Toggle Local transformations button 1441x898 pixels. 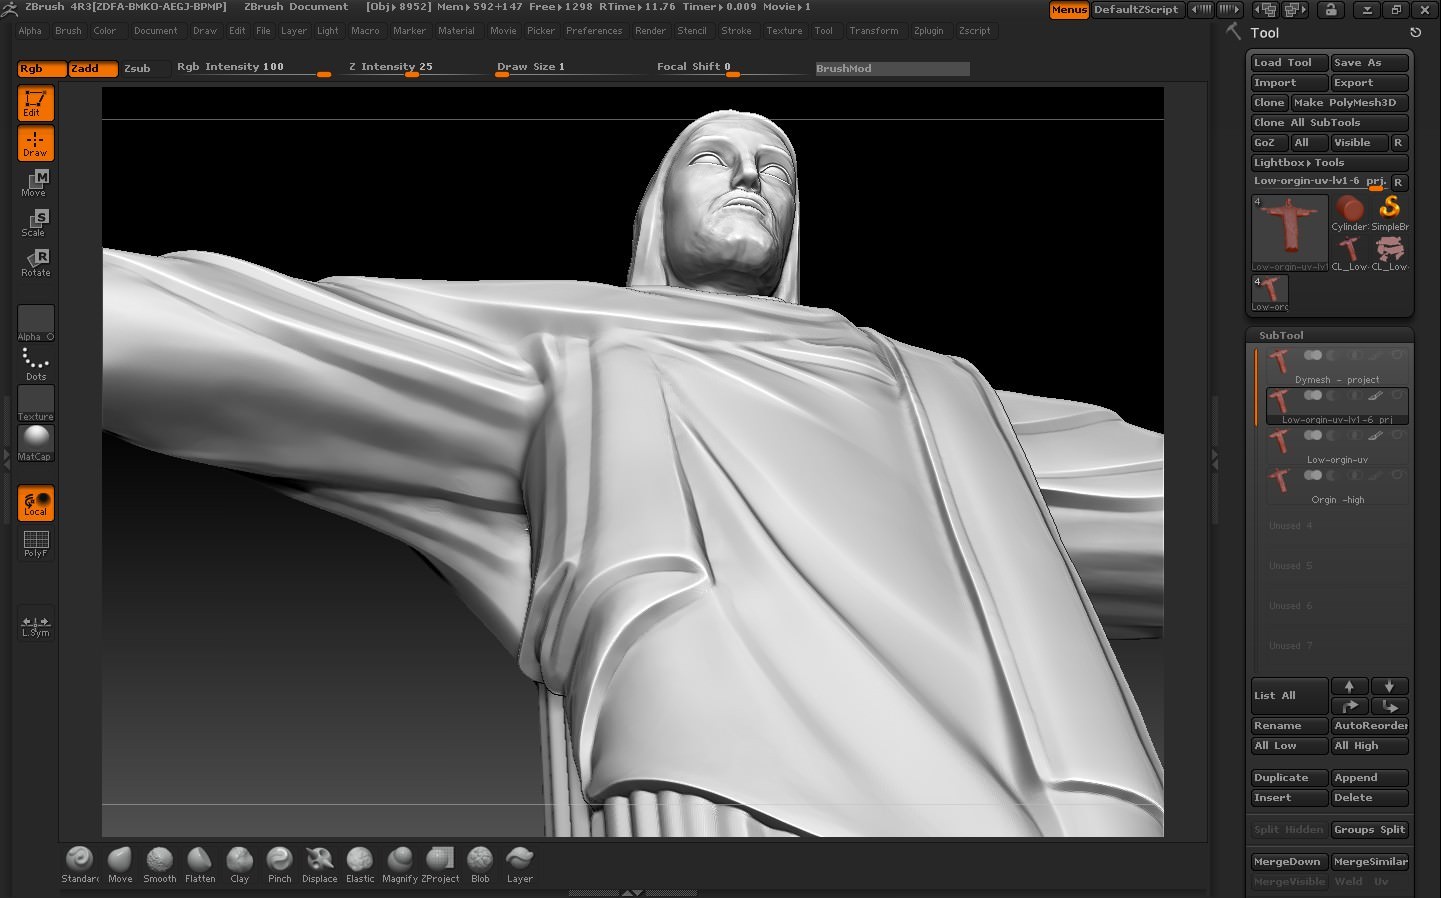(x=36, y=504)
